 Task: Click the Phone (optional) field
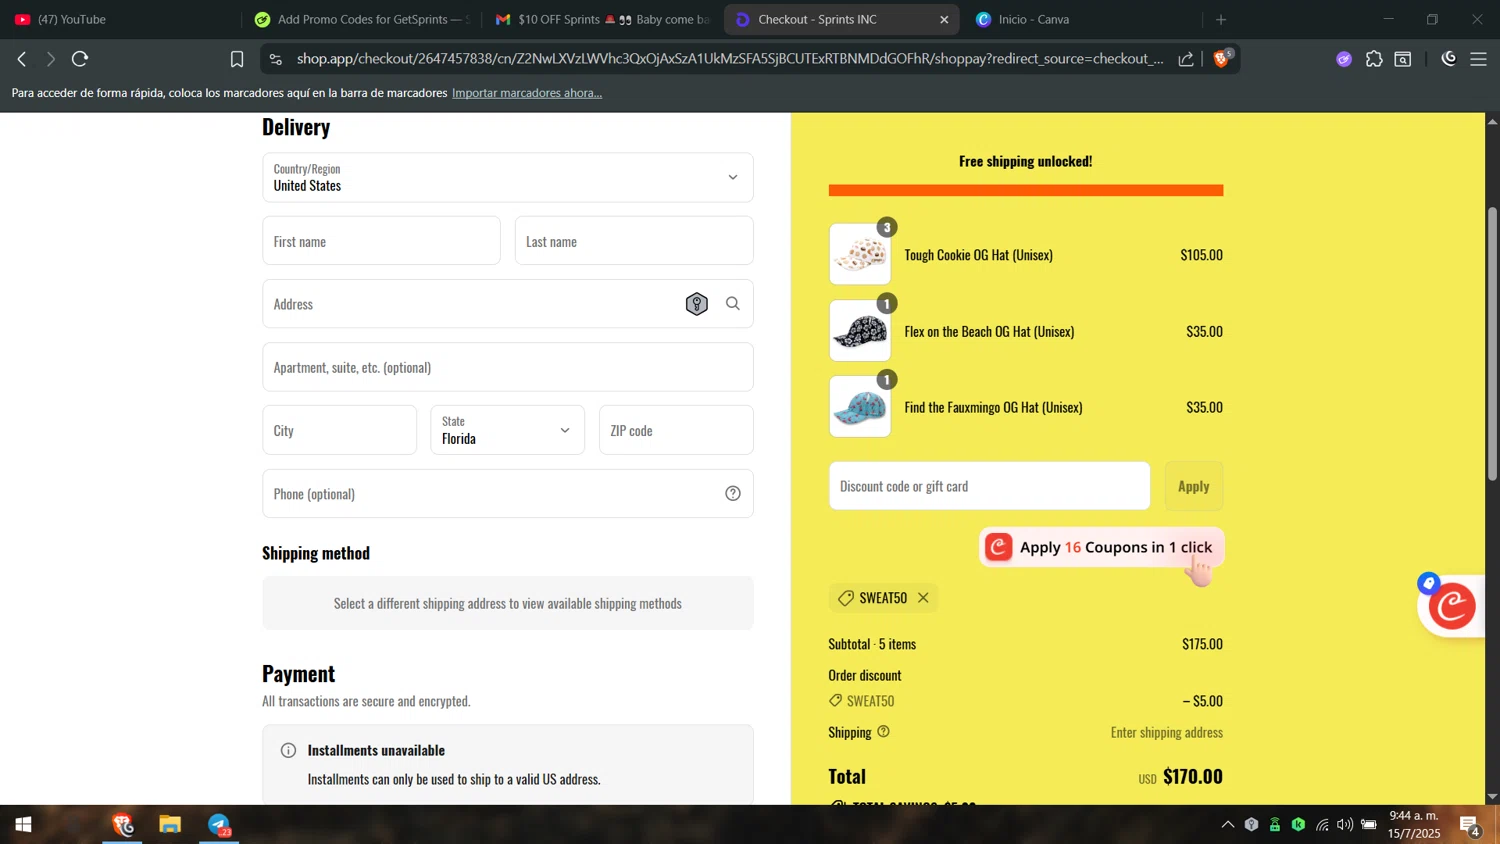508,493
